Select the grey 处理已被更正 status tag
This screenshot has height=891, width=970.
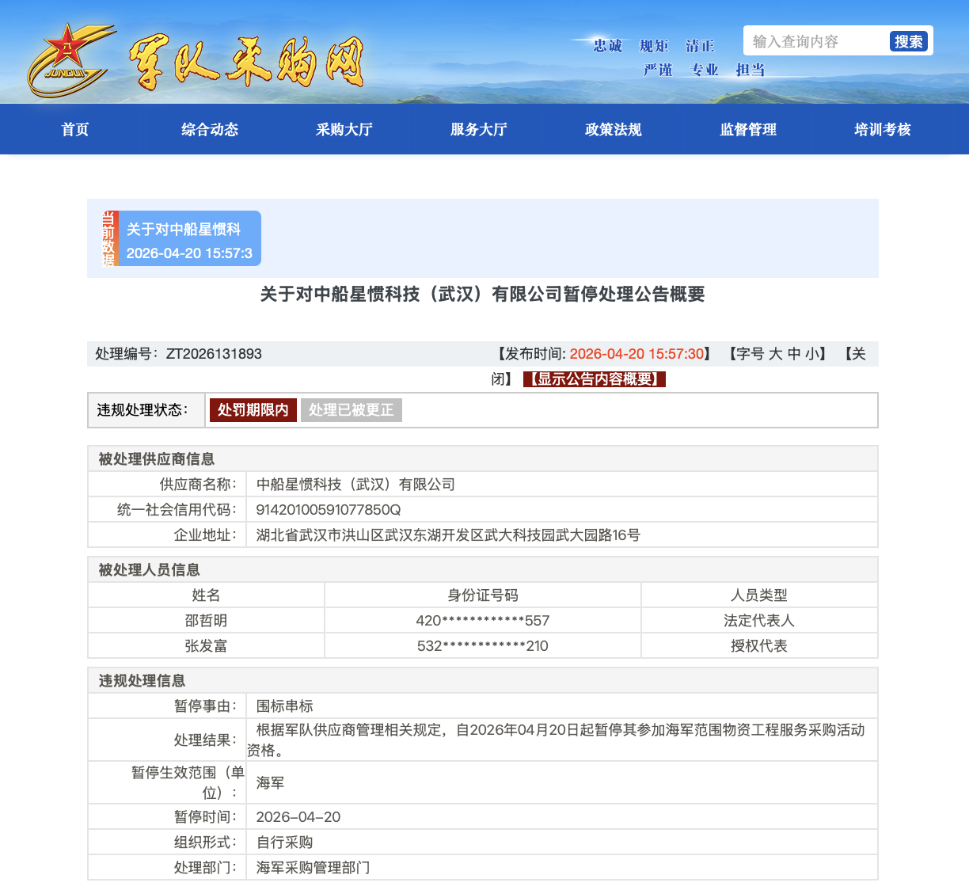tap(351, 410)
